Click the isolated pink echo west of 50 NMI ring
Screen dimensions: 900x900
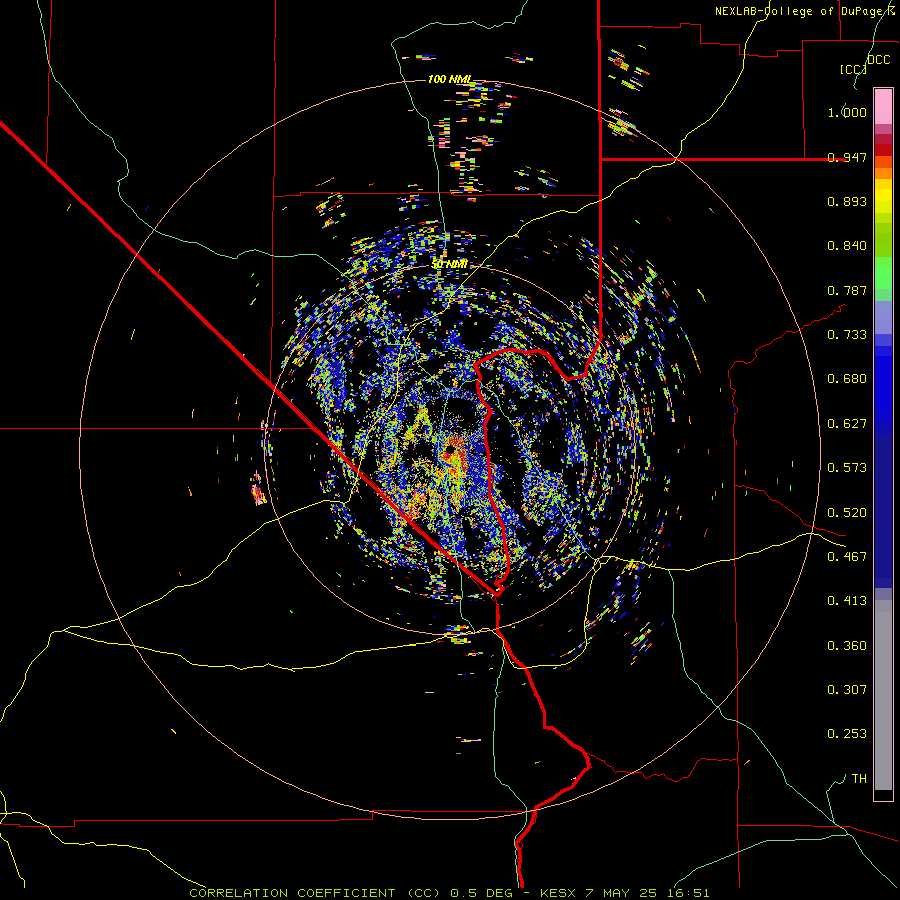click(258, 492)
